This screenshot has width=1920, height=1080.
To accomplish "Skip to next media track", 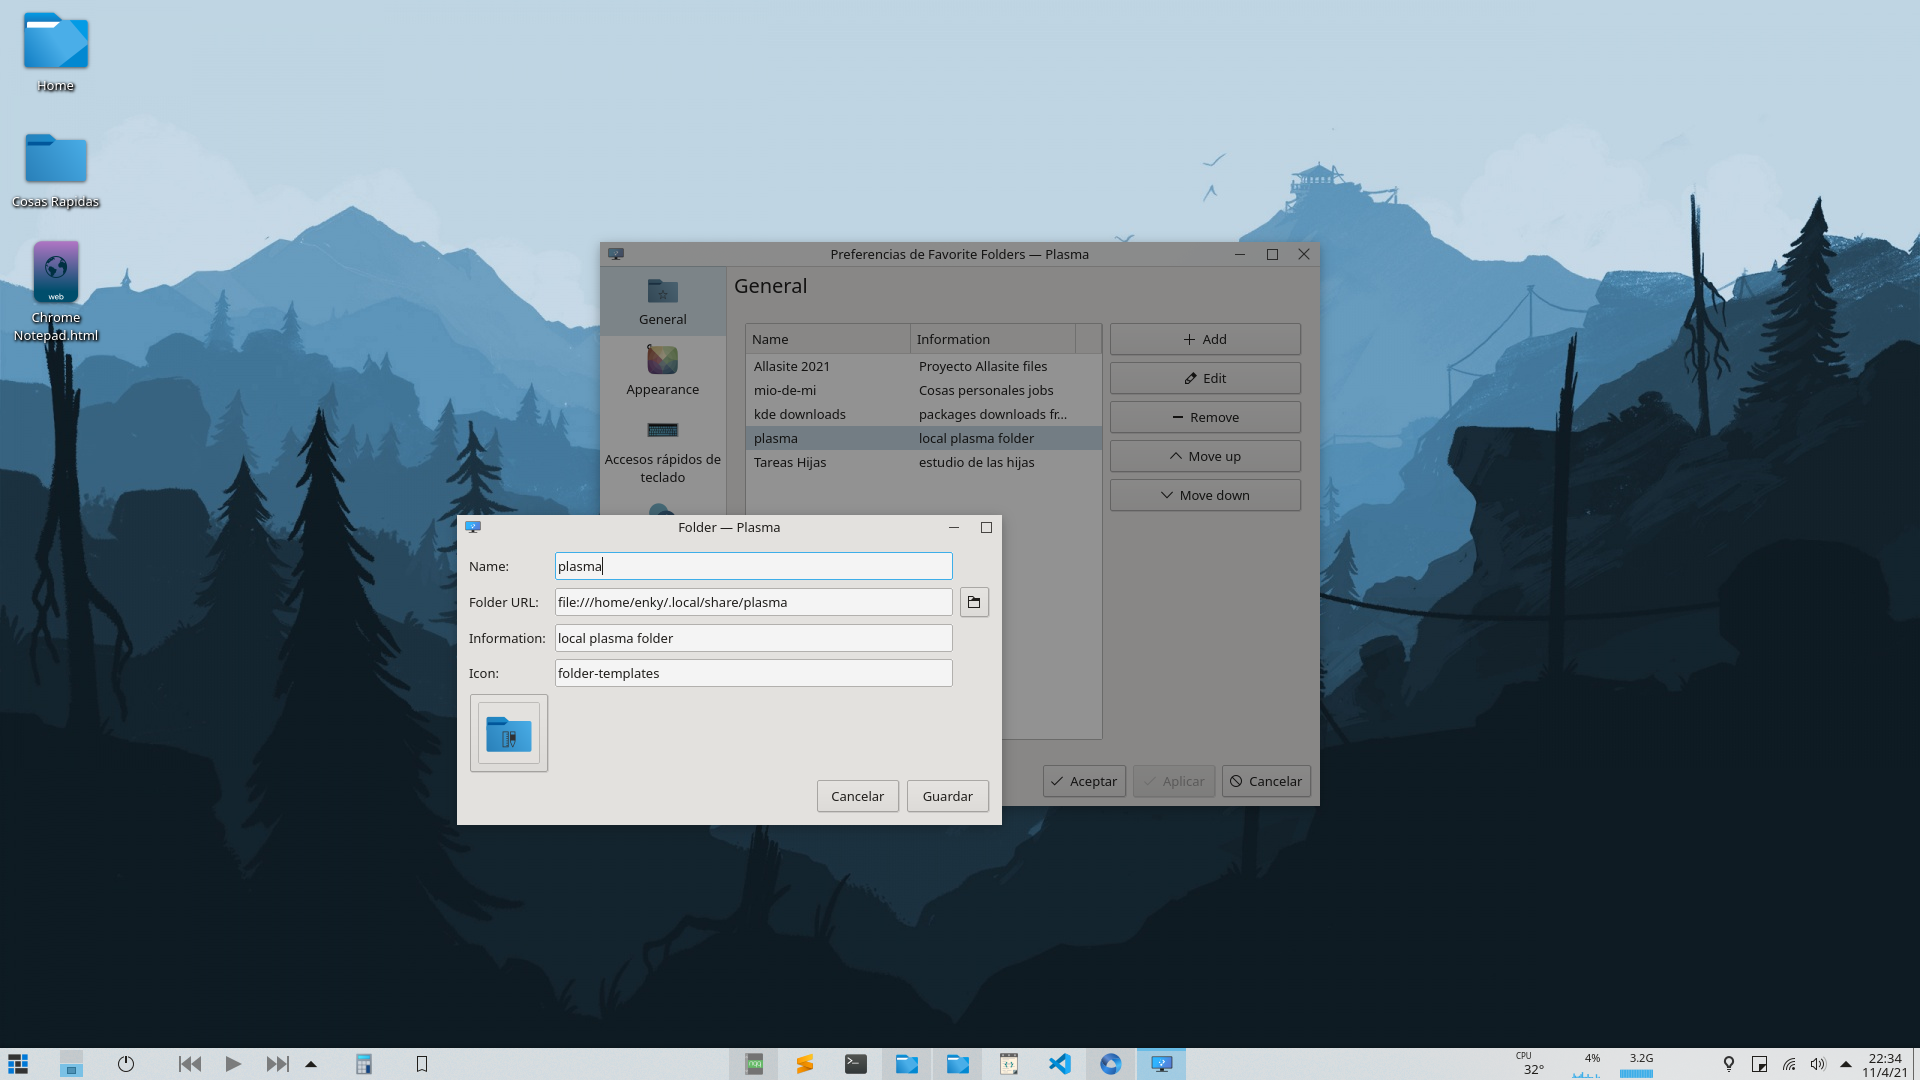I will [277, 1064].
